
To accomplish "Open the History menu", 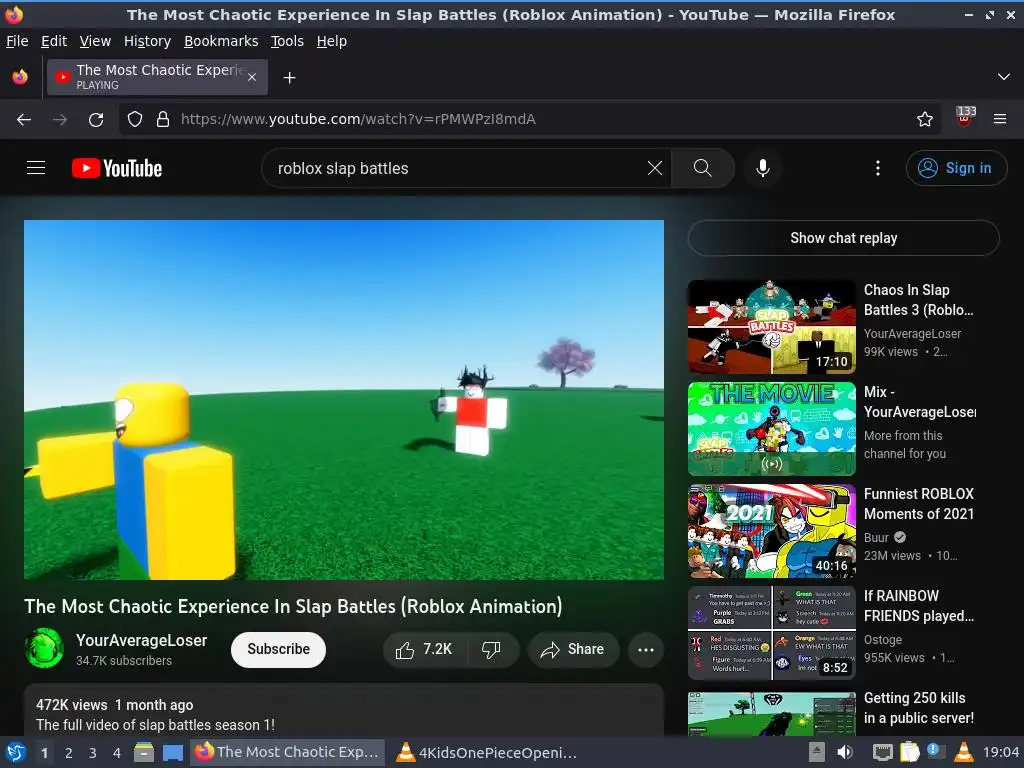I will pyautogui.click(x=147, y=41).
